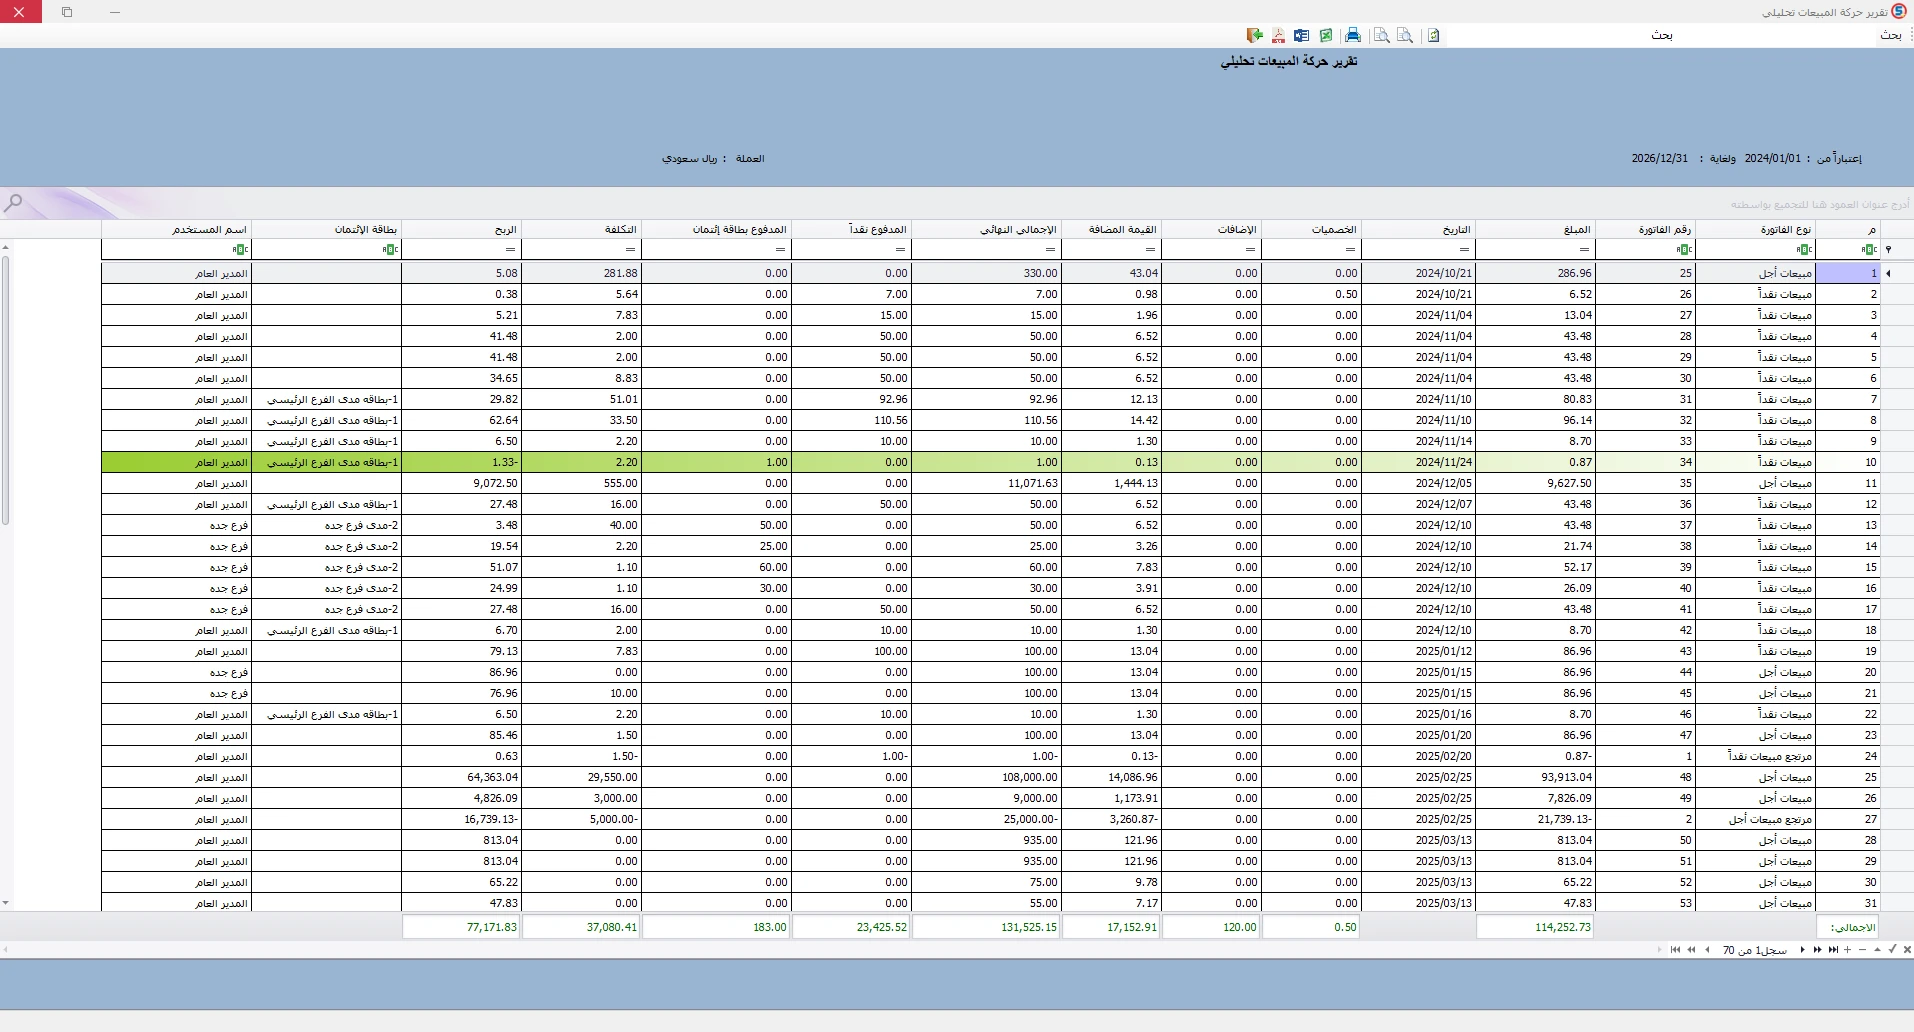Go to next record in navigator
Image resolution: width=1914 pixels, height=1032 pixels.
(x=1802, y=950)
